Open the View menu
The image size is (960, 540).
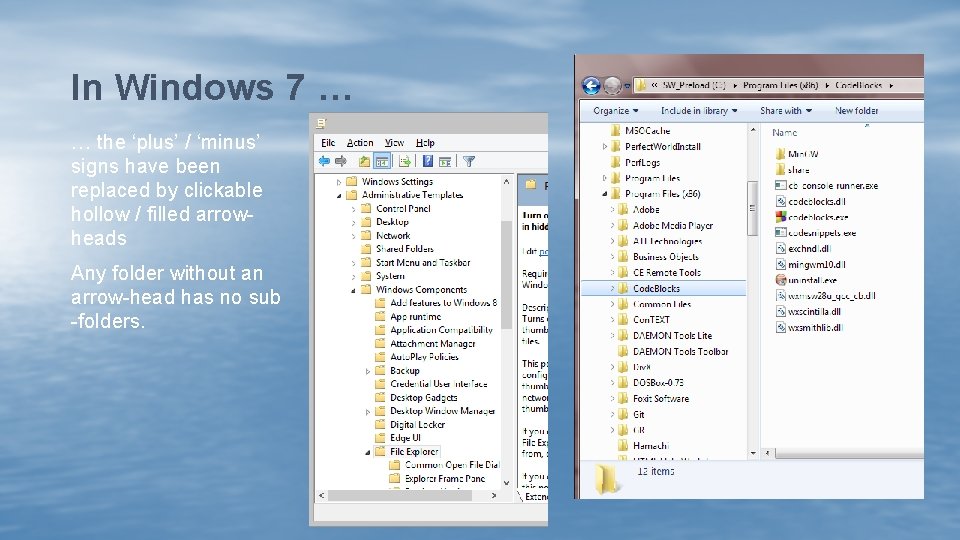point(394,143)
